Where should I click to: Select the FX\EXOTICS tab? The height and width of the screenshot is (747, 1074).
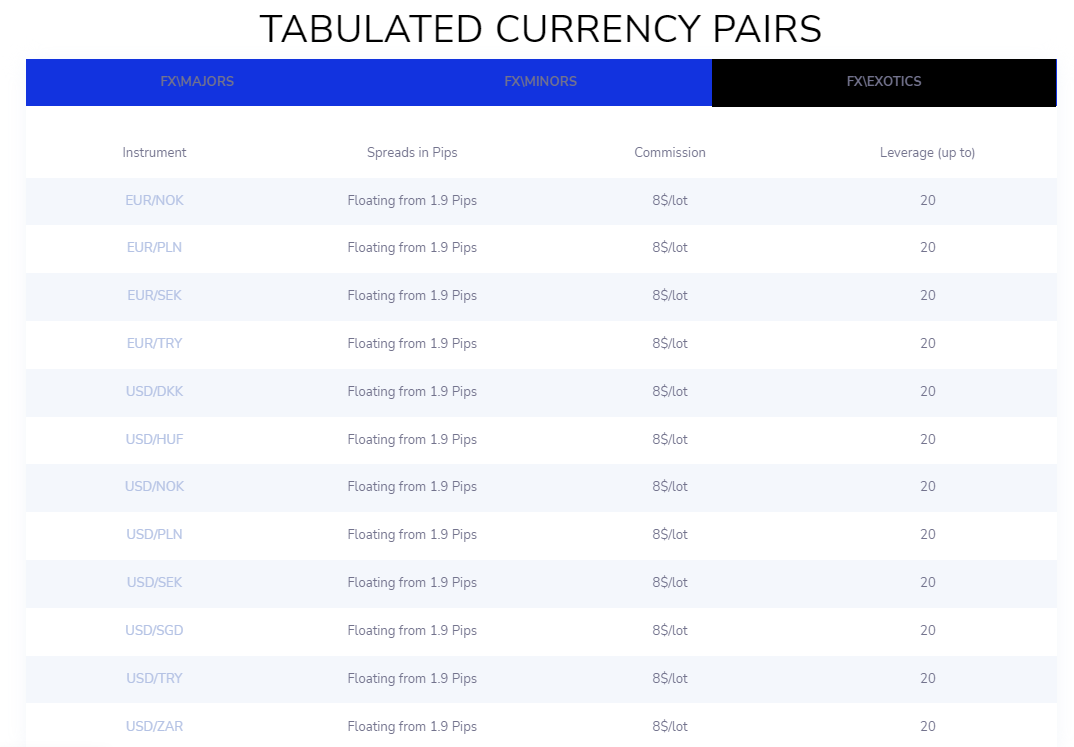click(x=884, y=82)
